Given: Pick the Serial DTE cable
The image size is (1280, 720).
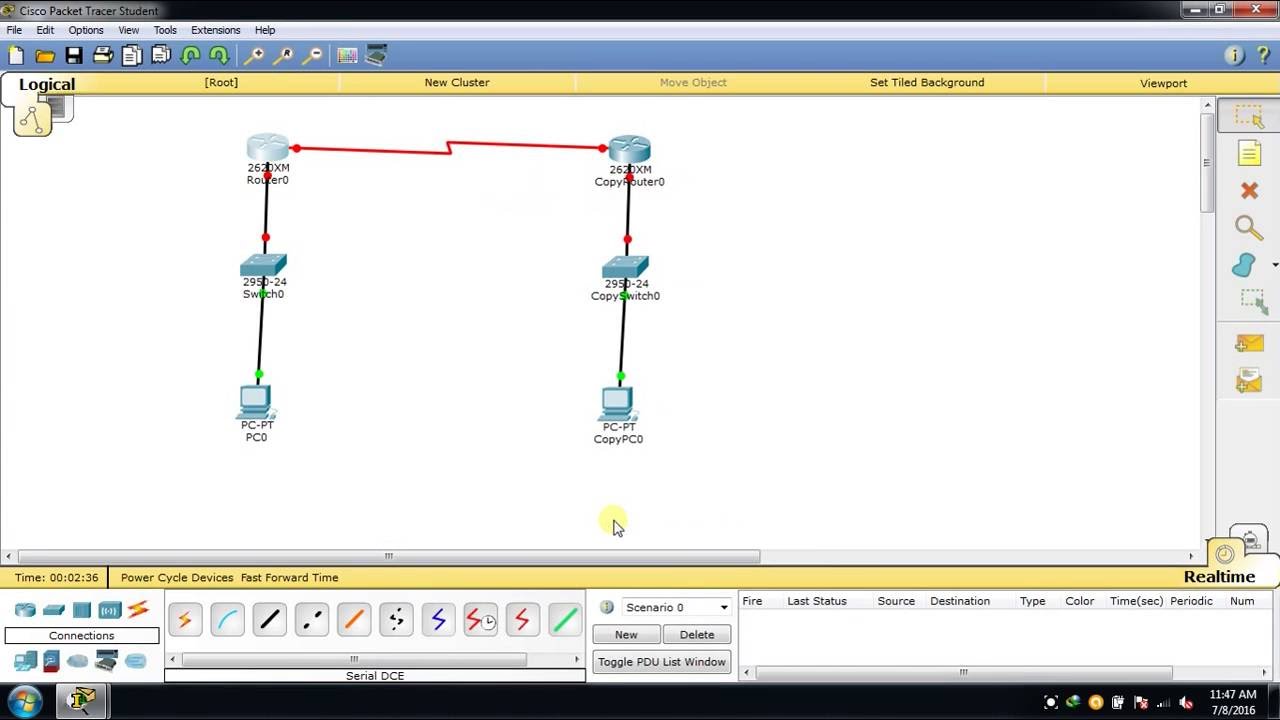Looking at the screenshot, I should click(522, 621).
